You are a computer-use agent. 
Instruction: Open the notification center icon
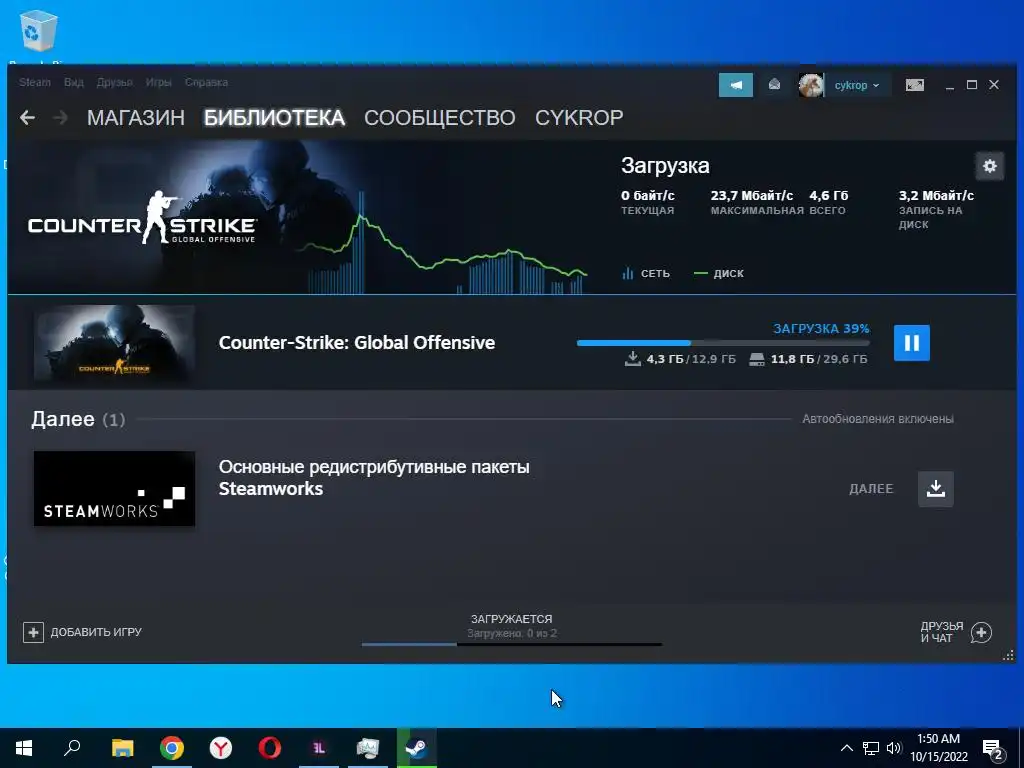pyautogui.click(x=993, y=750)
